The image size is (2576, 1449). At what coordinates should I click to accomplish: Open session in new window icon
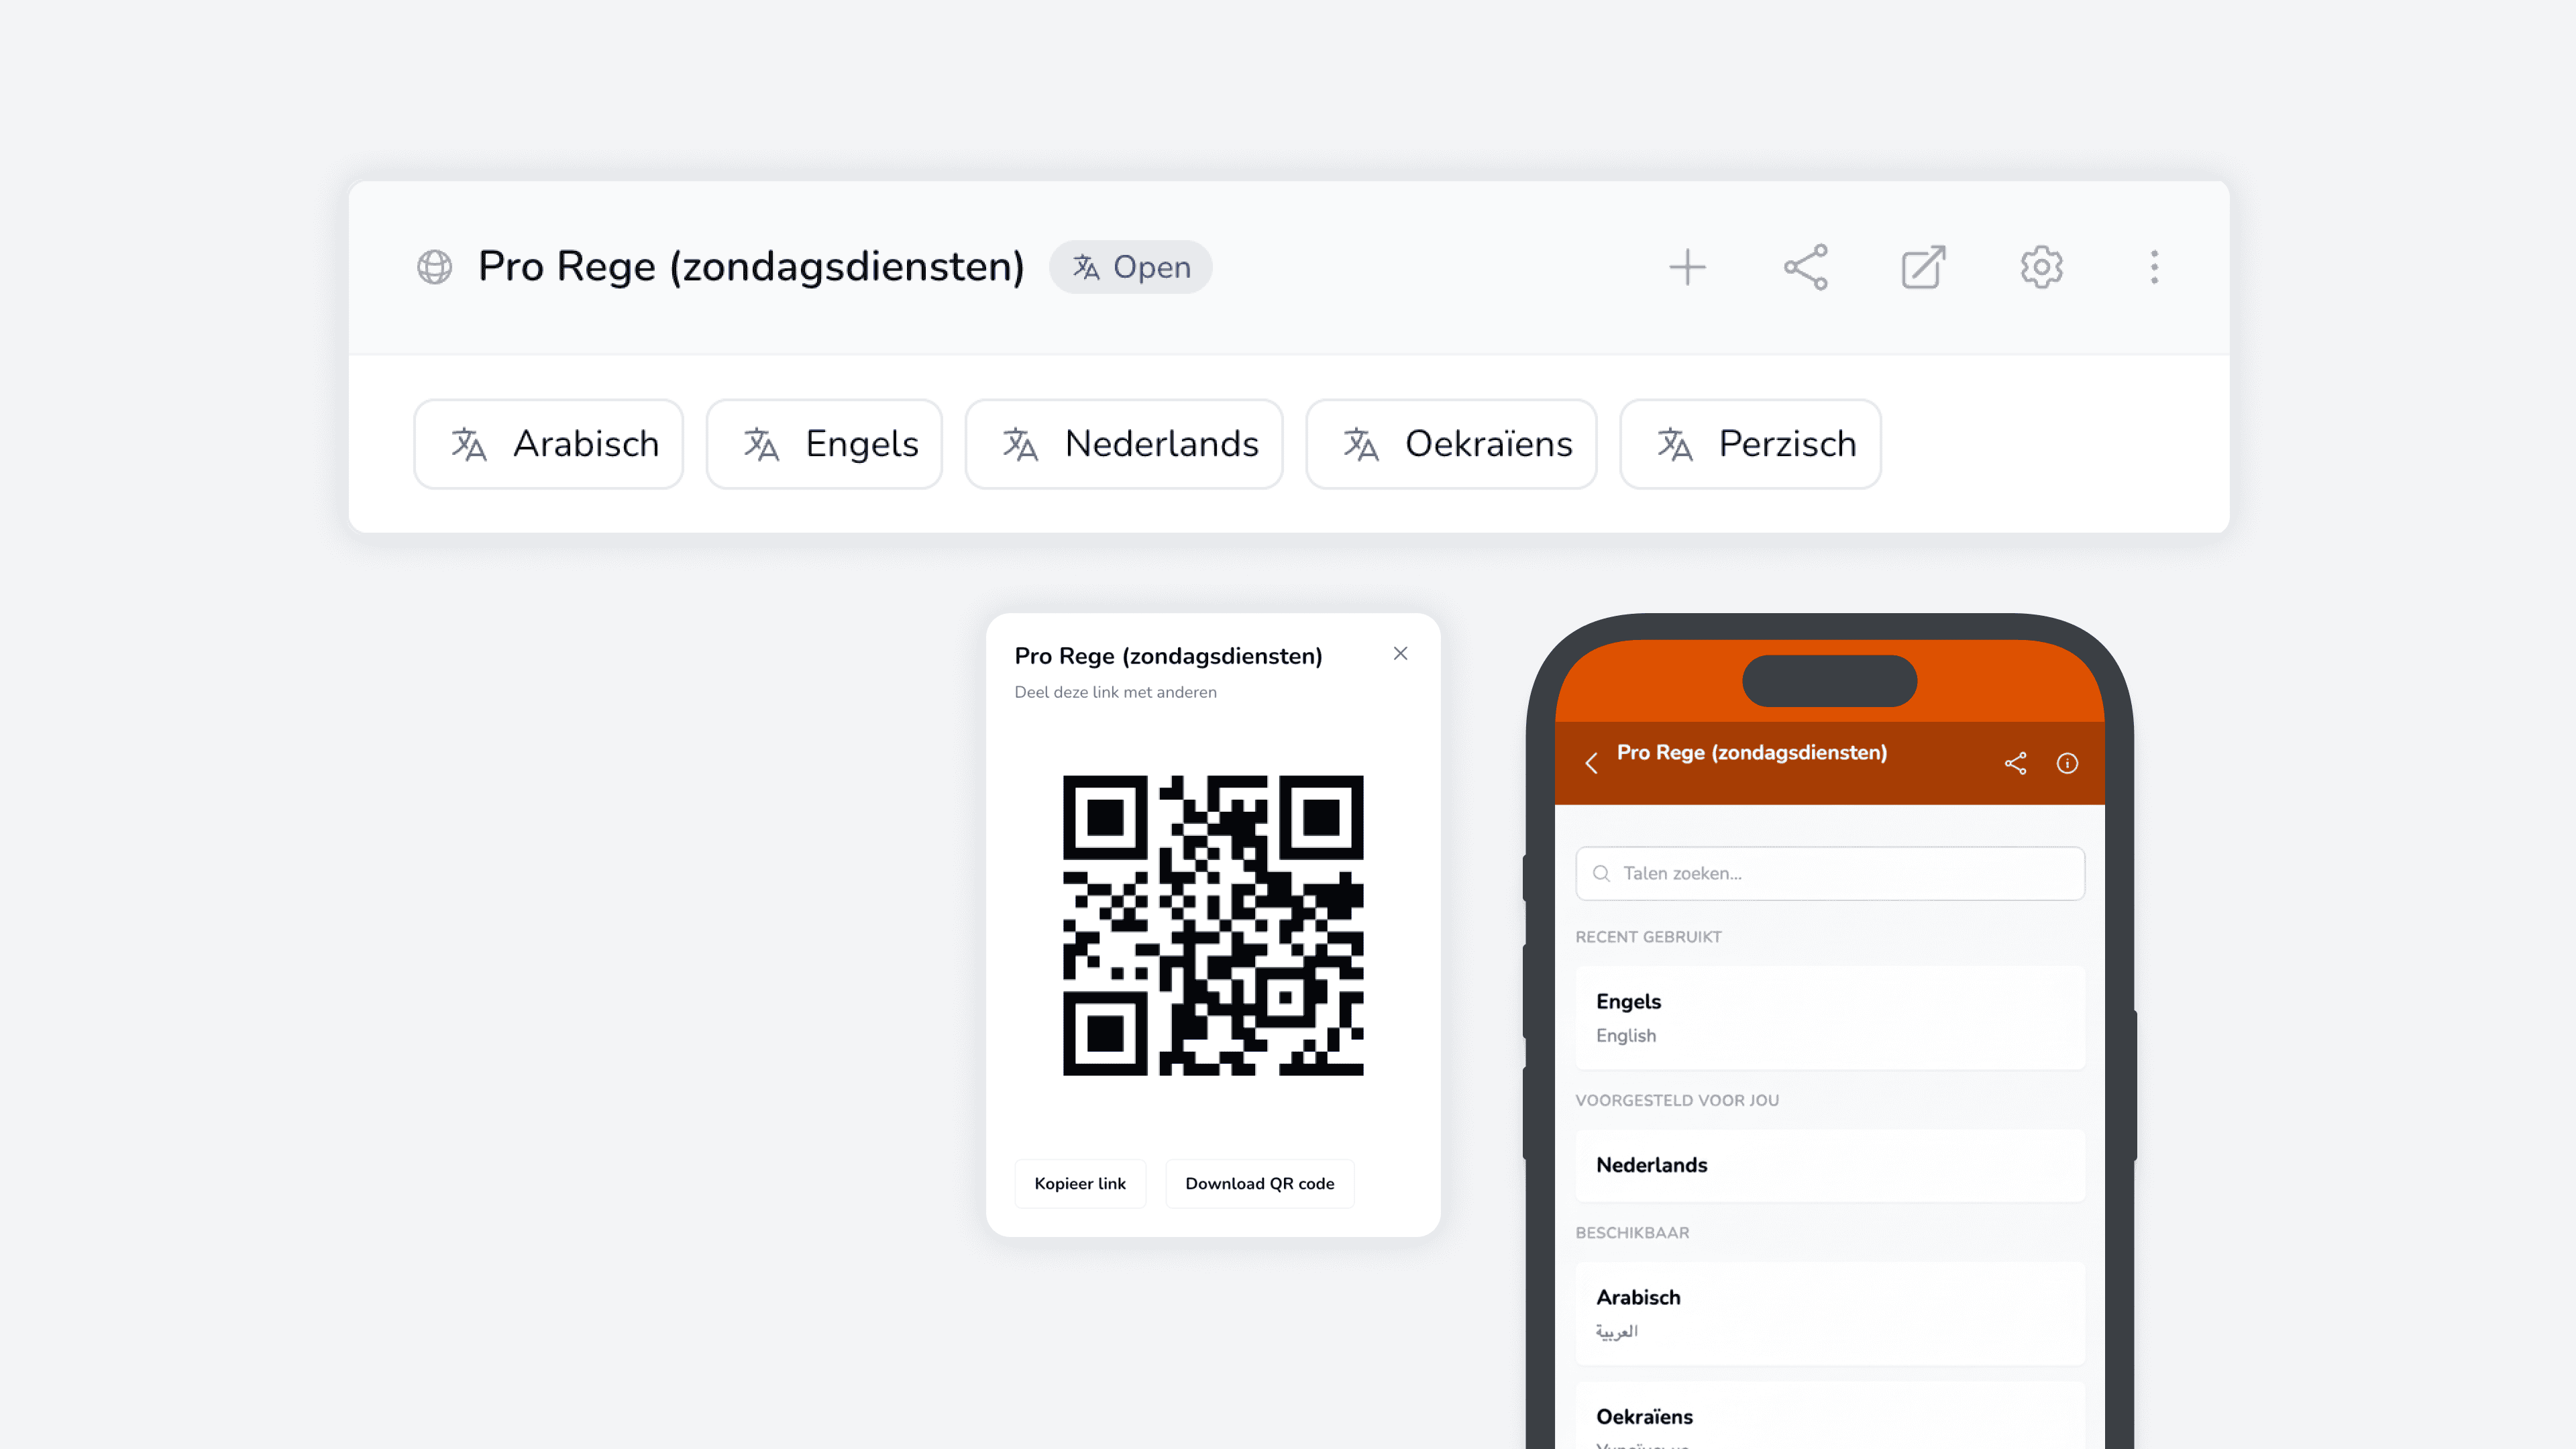pyautogui.click(x=1923, y=267)
